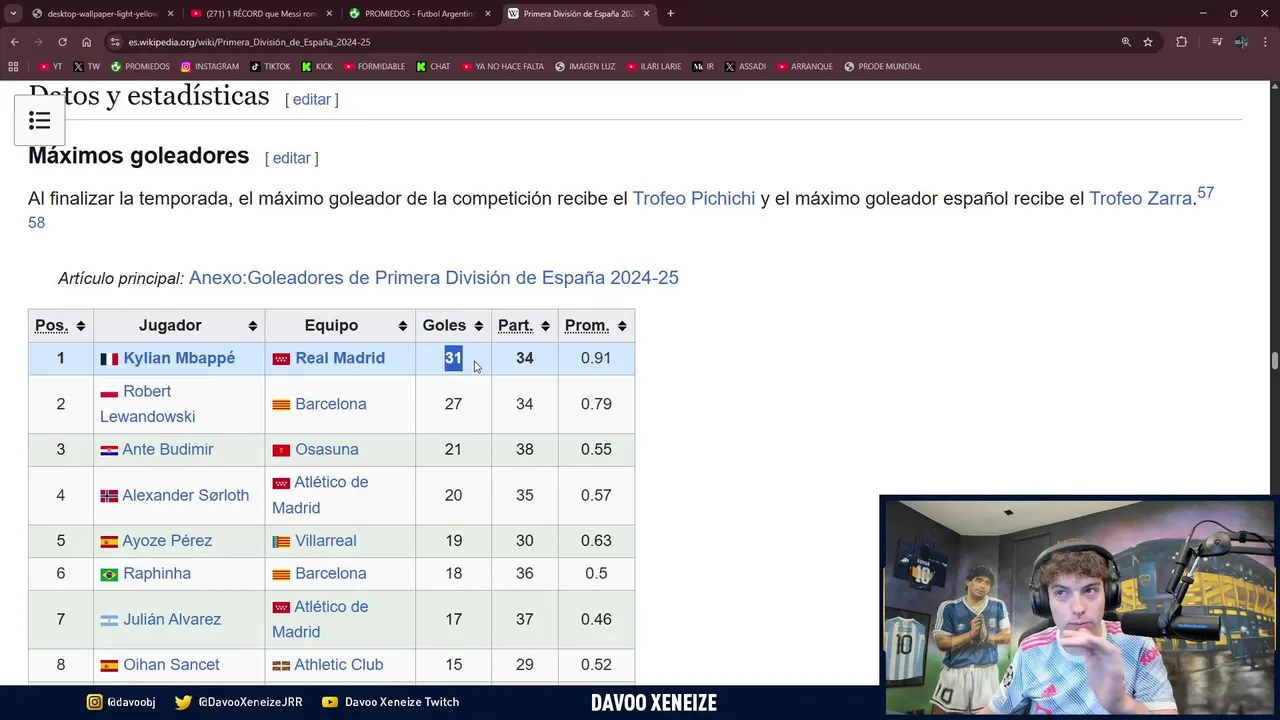Open the Extensions puzzle icon
1280x720 pixels.
click(1182, 42)
